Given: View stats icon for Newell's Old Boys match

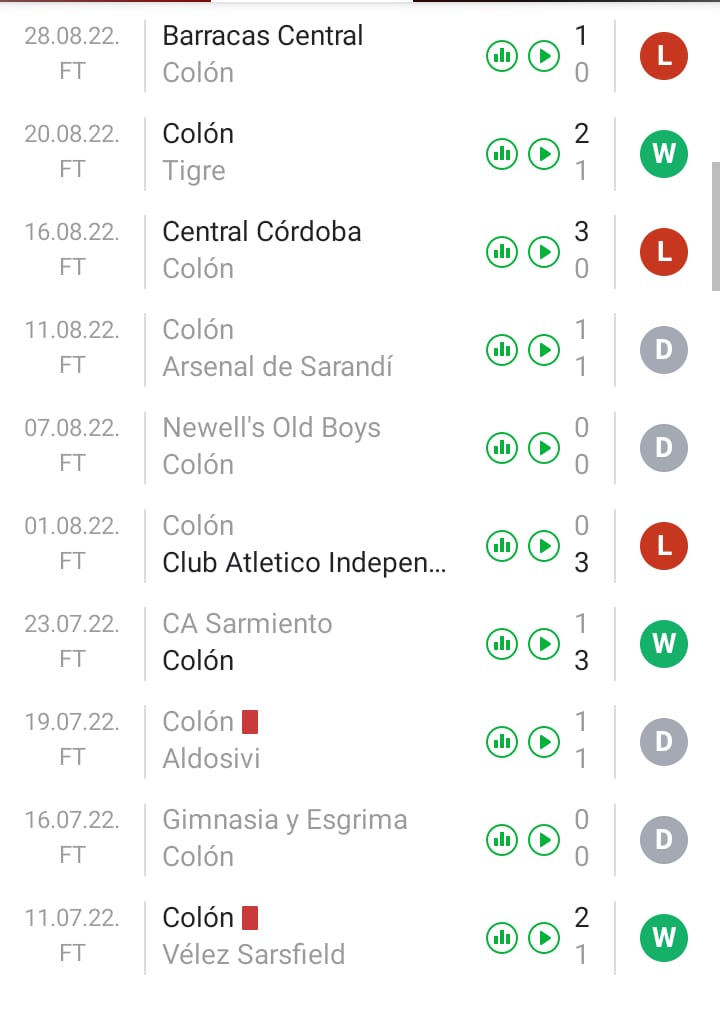Looking at the screenshot, I should click(501, 448).
